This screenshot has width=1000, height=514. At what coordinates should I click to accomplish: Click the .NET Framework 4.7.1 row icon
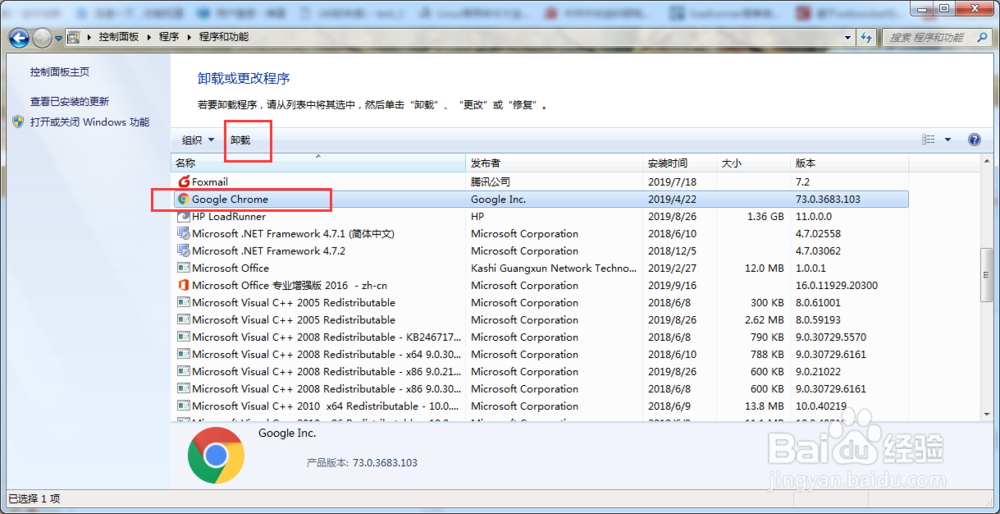tap(184, 233)
